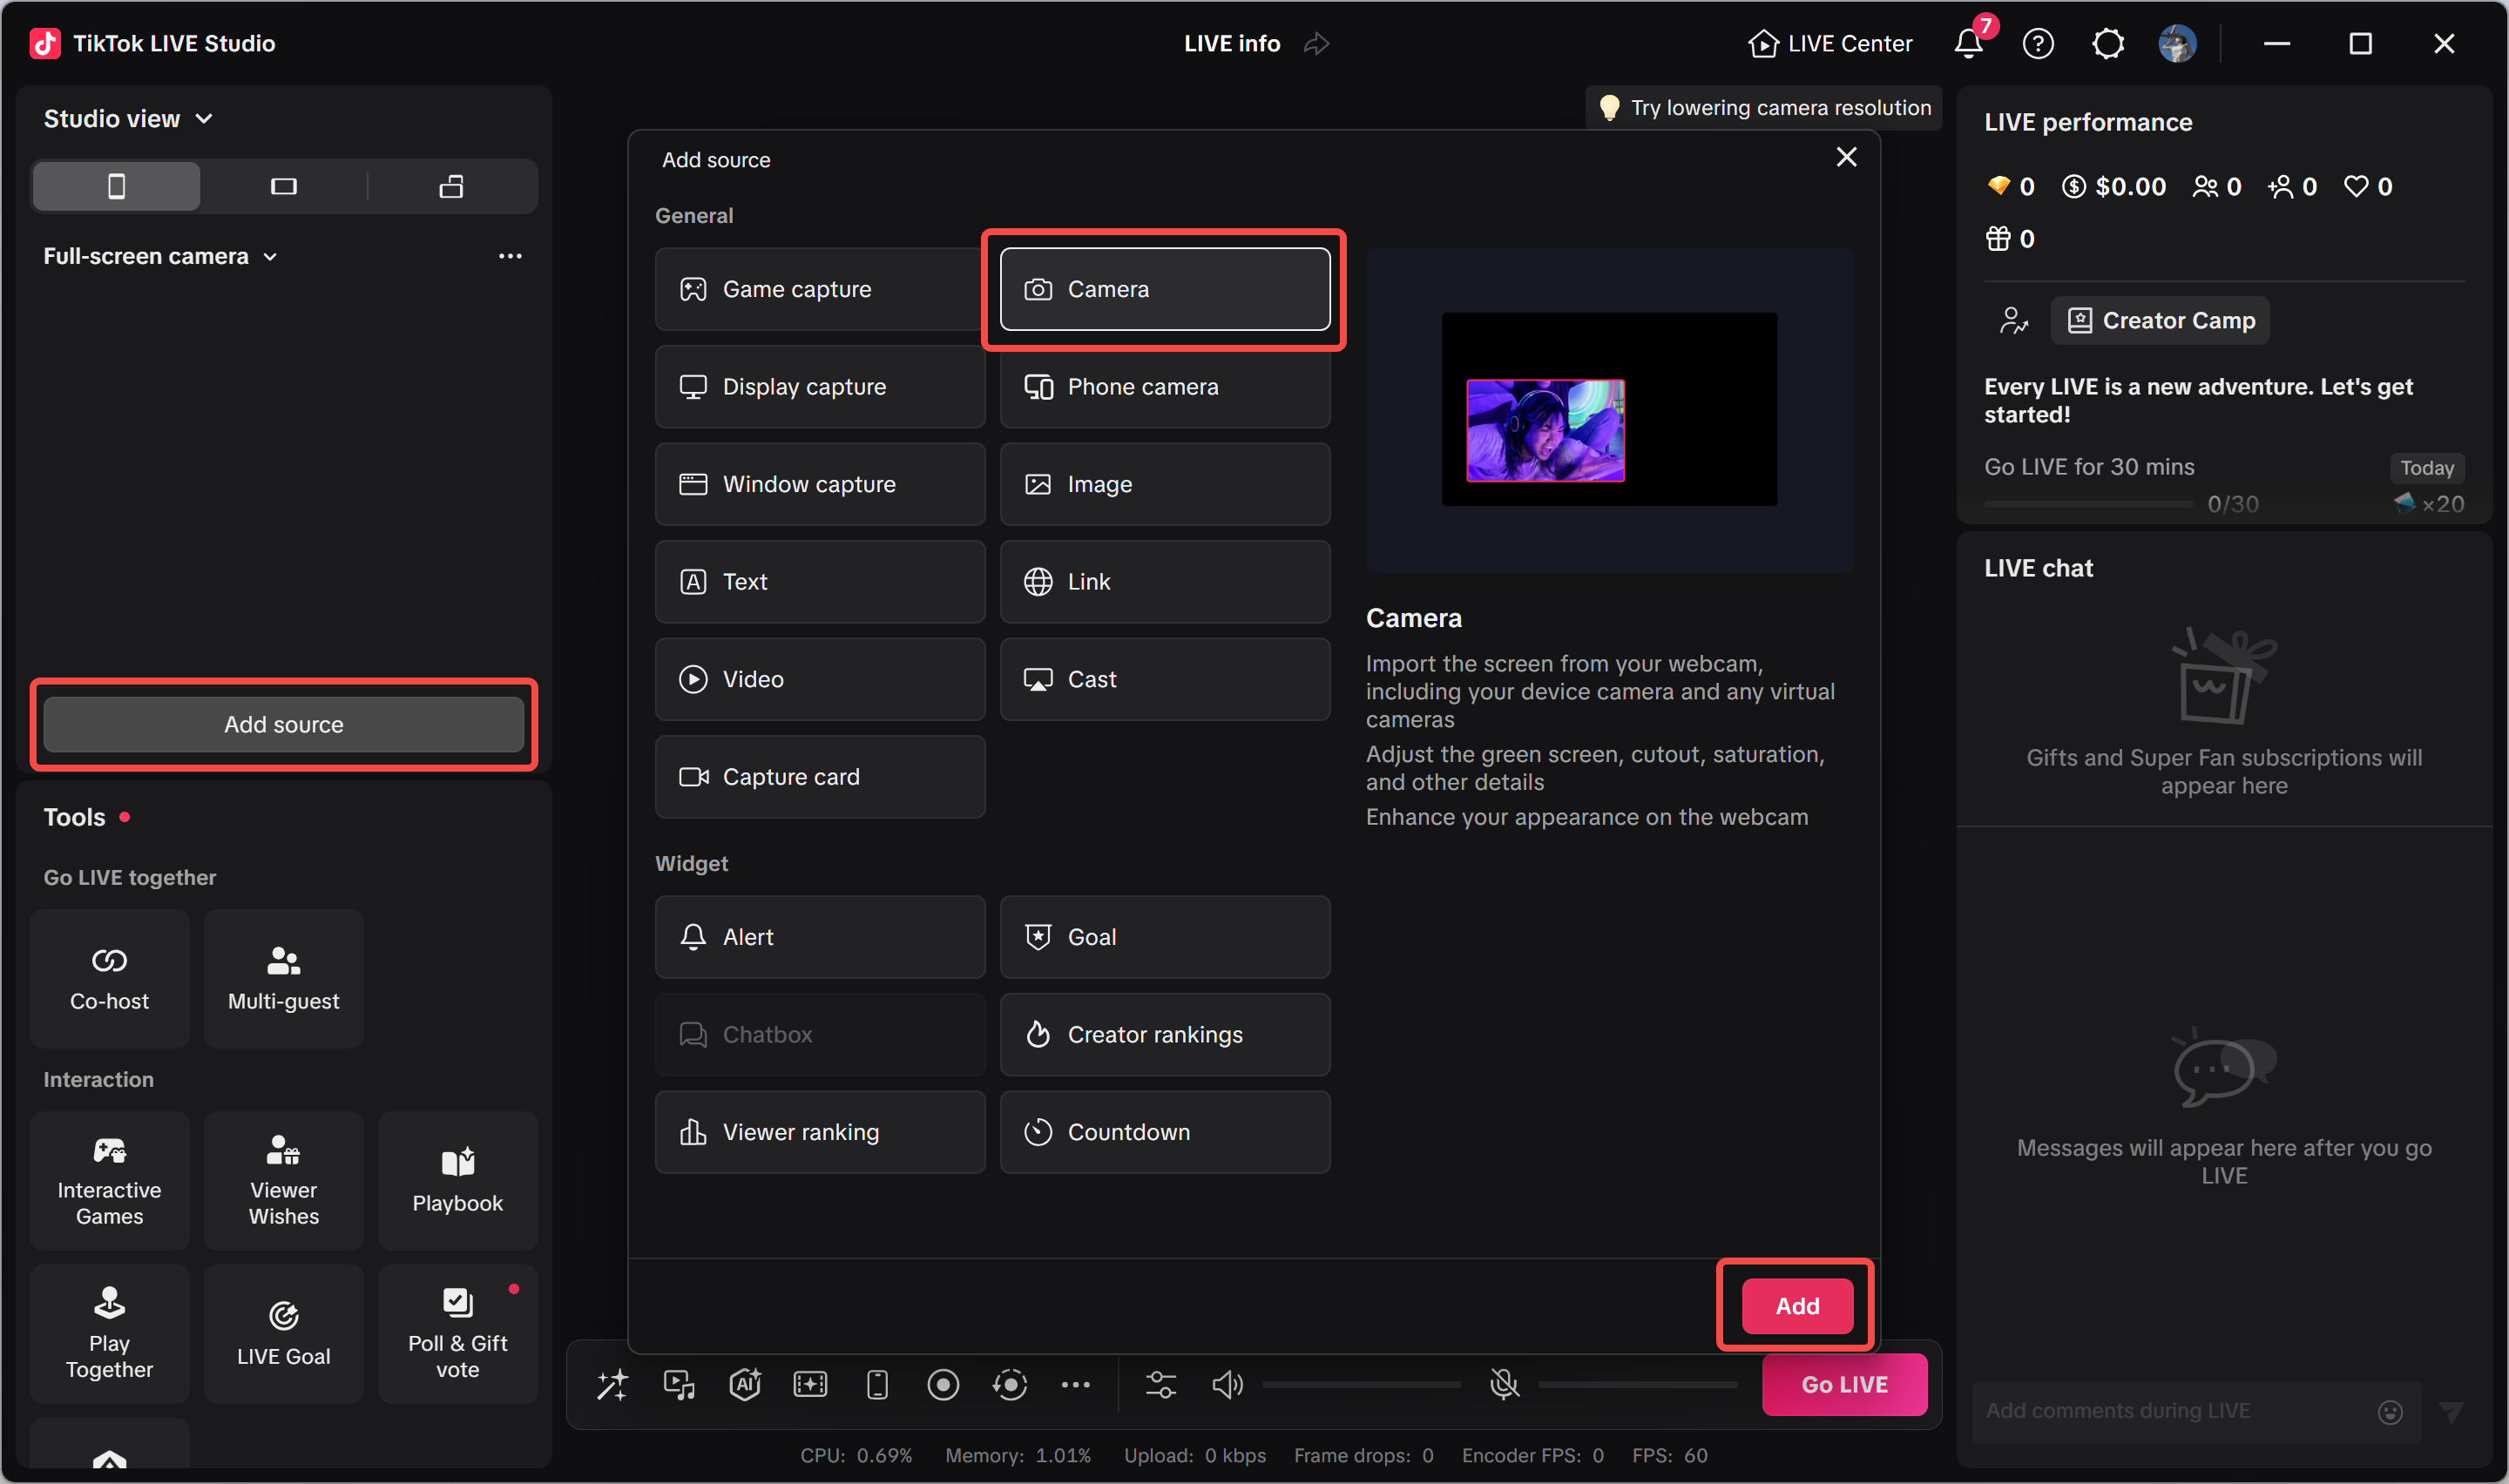This screenshot has width=2509, height=1484.
Task: Toggle the speaker volume icon
Action: (1227, 1385)
